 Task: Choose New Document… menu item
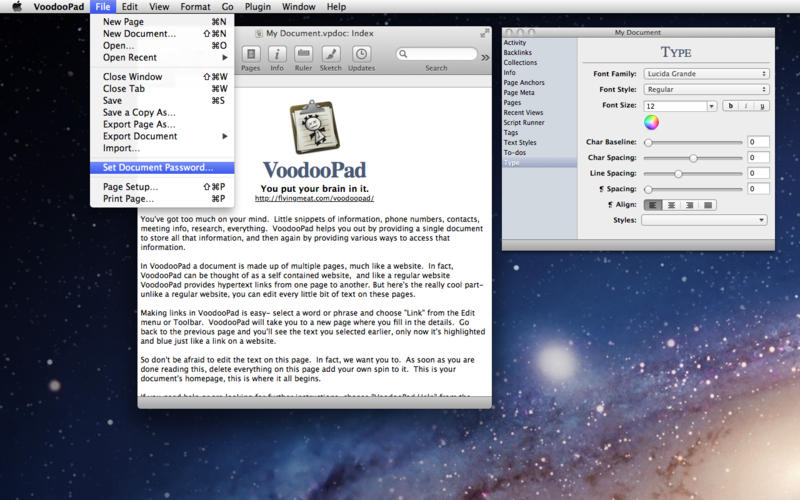[162, 34]
